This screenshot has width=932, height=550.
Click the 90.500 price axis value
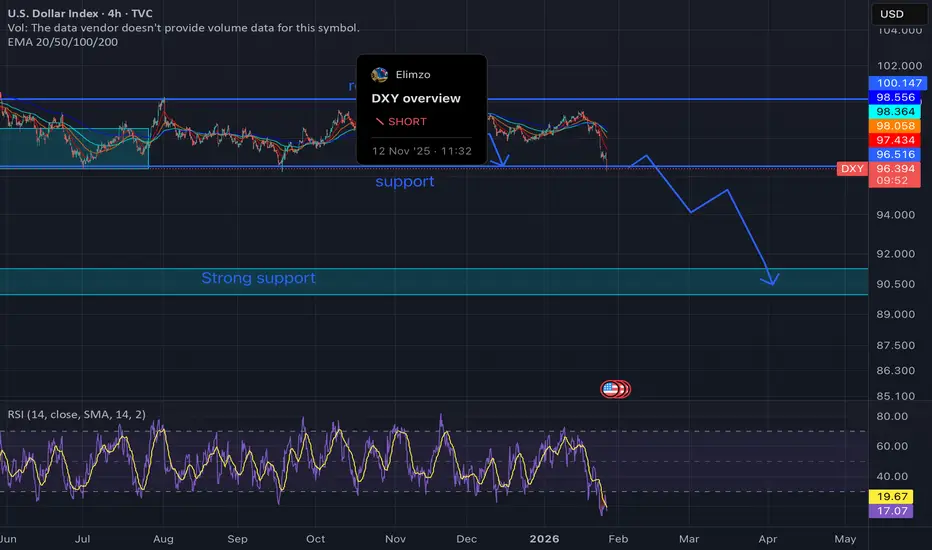click(x=895, y=284)
